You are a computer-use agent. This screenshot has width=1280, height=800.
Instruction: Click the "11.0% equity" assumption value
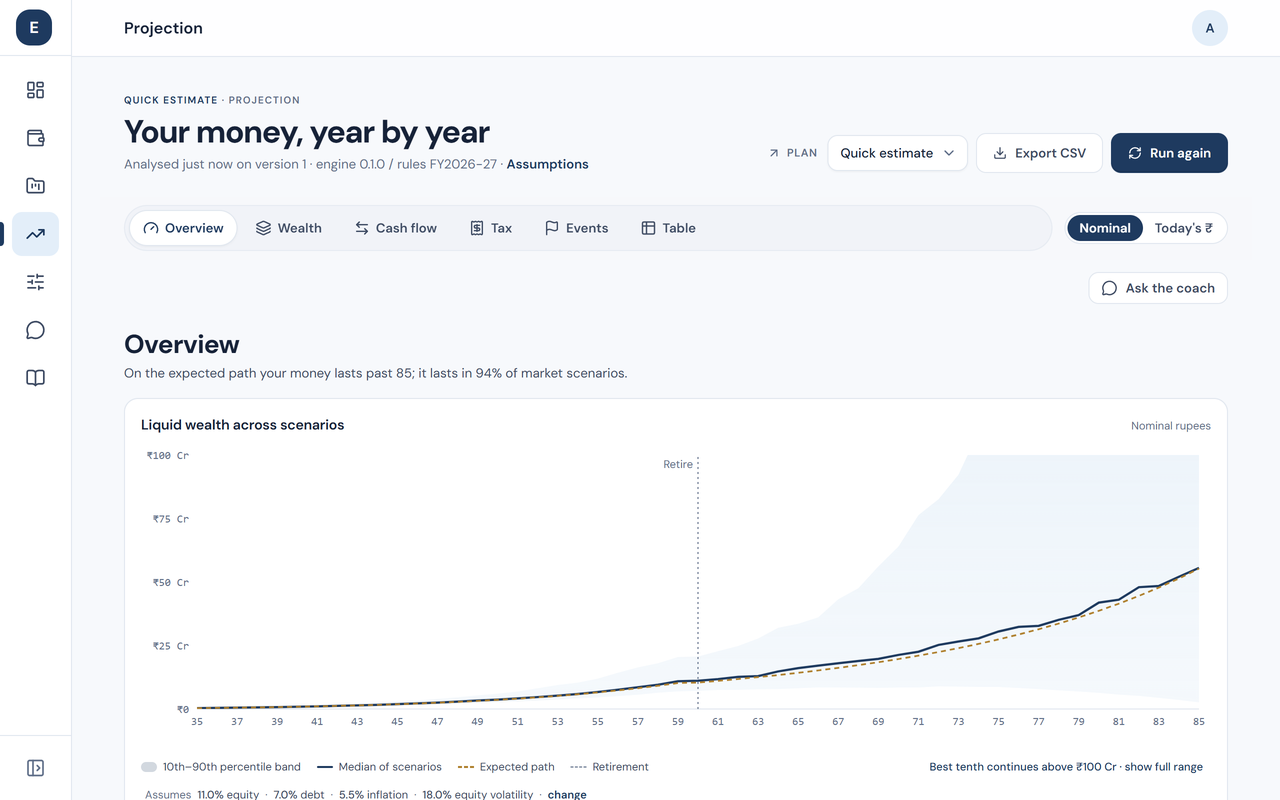pyautogui.click(x=228, y=795)
